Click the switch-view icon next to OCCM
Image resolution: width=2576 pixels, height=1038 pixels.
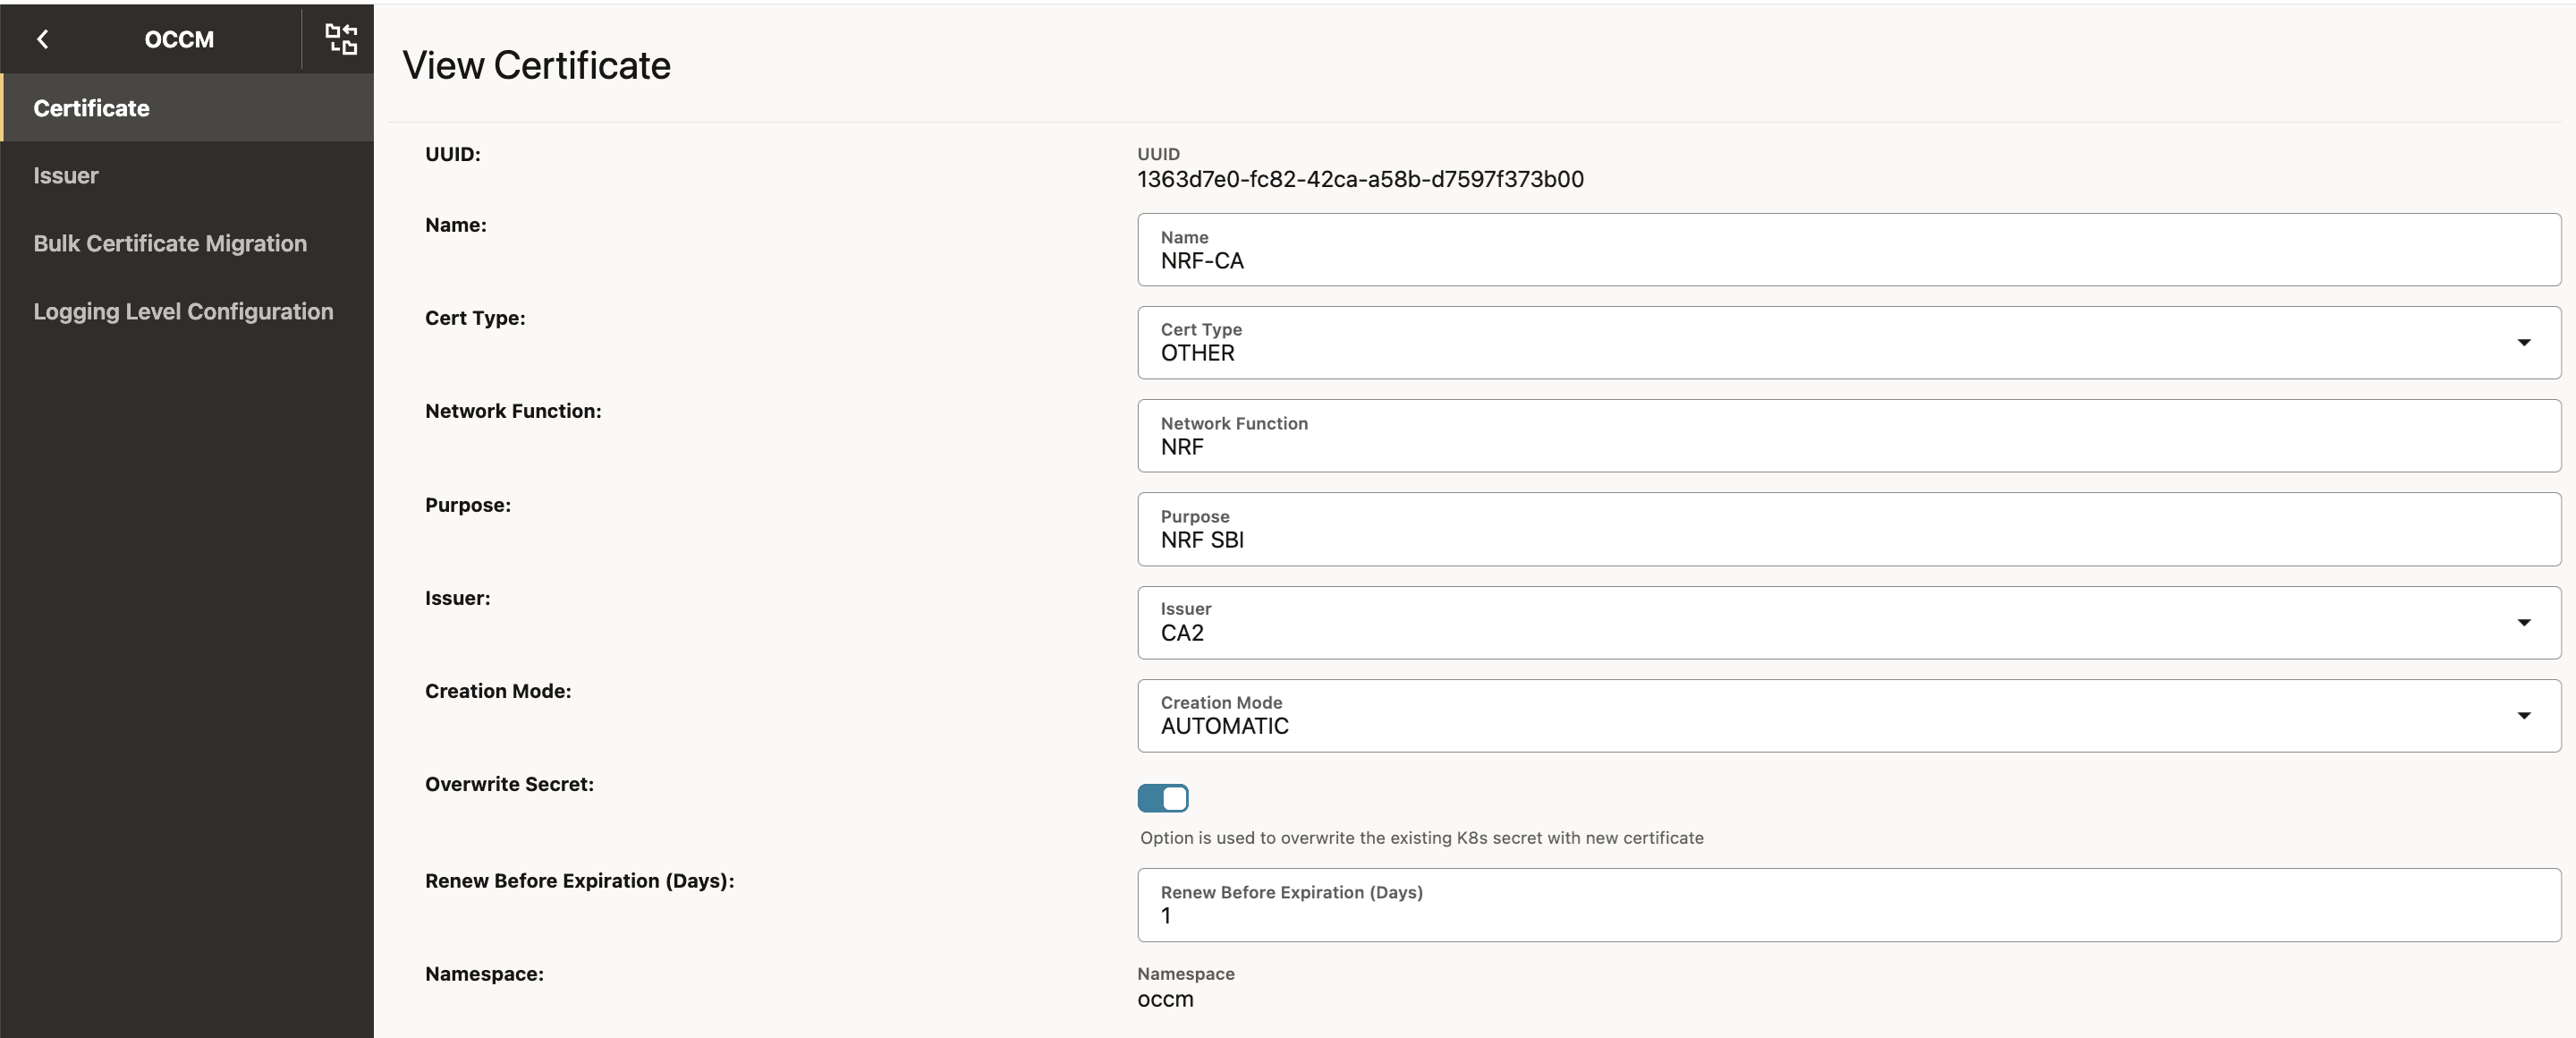click(x=340, y=39)
